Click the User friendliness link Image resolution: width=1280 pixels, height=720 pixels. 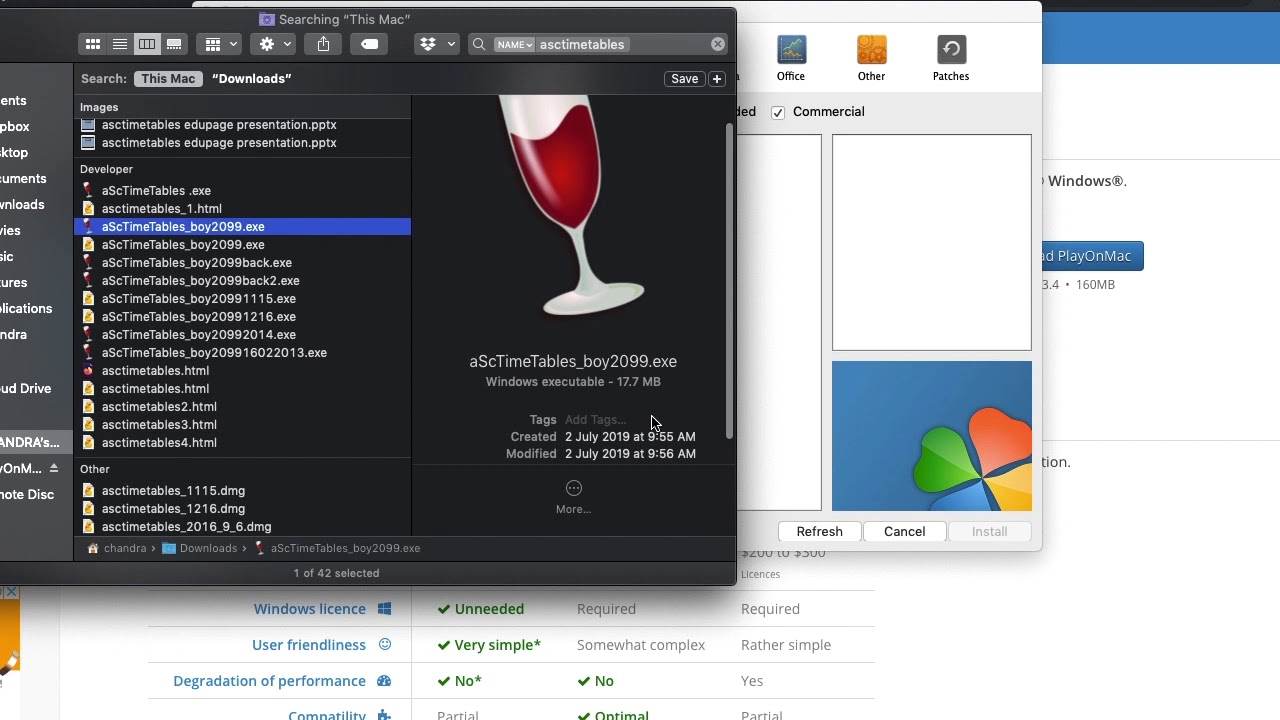tap(309, 645)
